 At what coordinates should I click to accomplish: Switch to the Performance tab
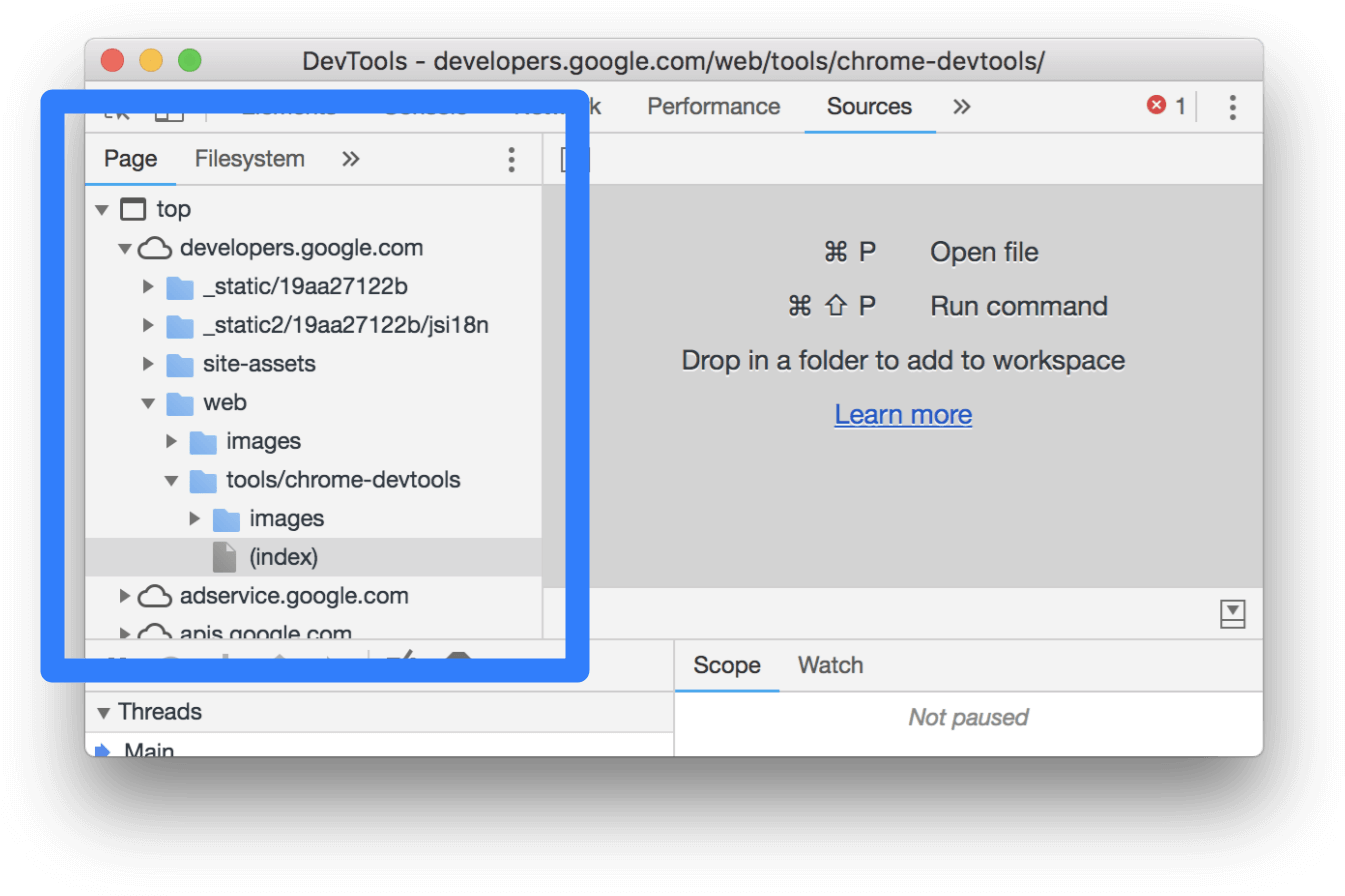pyautogui.click(x=713, y=106)
